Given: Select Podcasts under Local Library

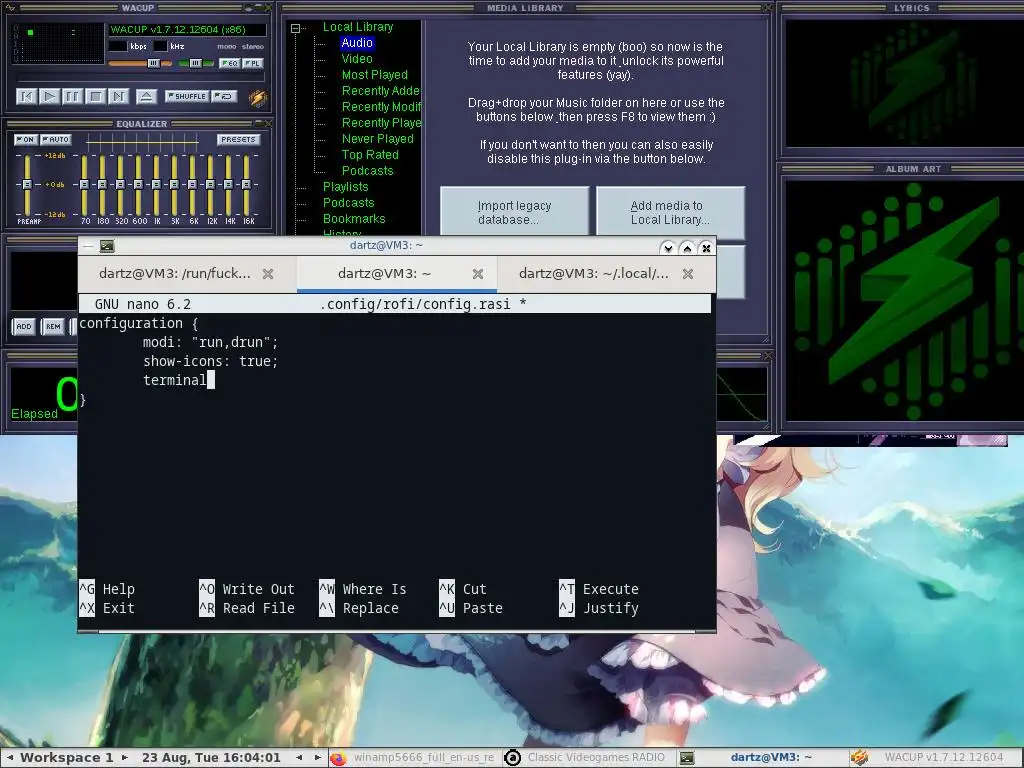Looking at the screenshot, I should pyautogui.click(x=367, y=170).
